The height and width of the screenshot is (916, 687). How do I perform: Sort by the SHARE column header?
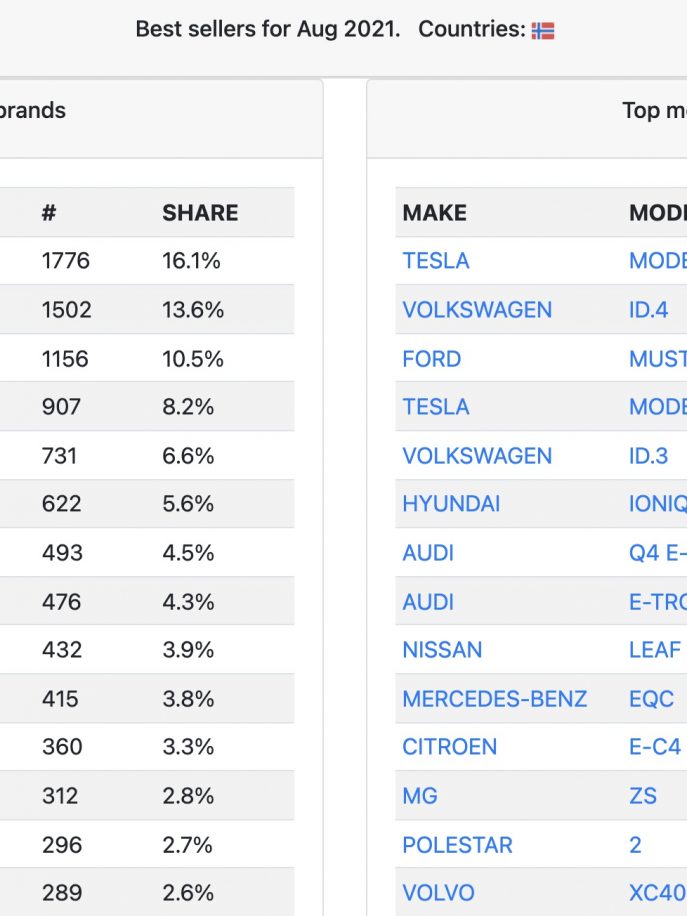pyautogui.click(x=200, y=213)
